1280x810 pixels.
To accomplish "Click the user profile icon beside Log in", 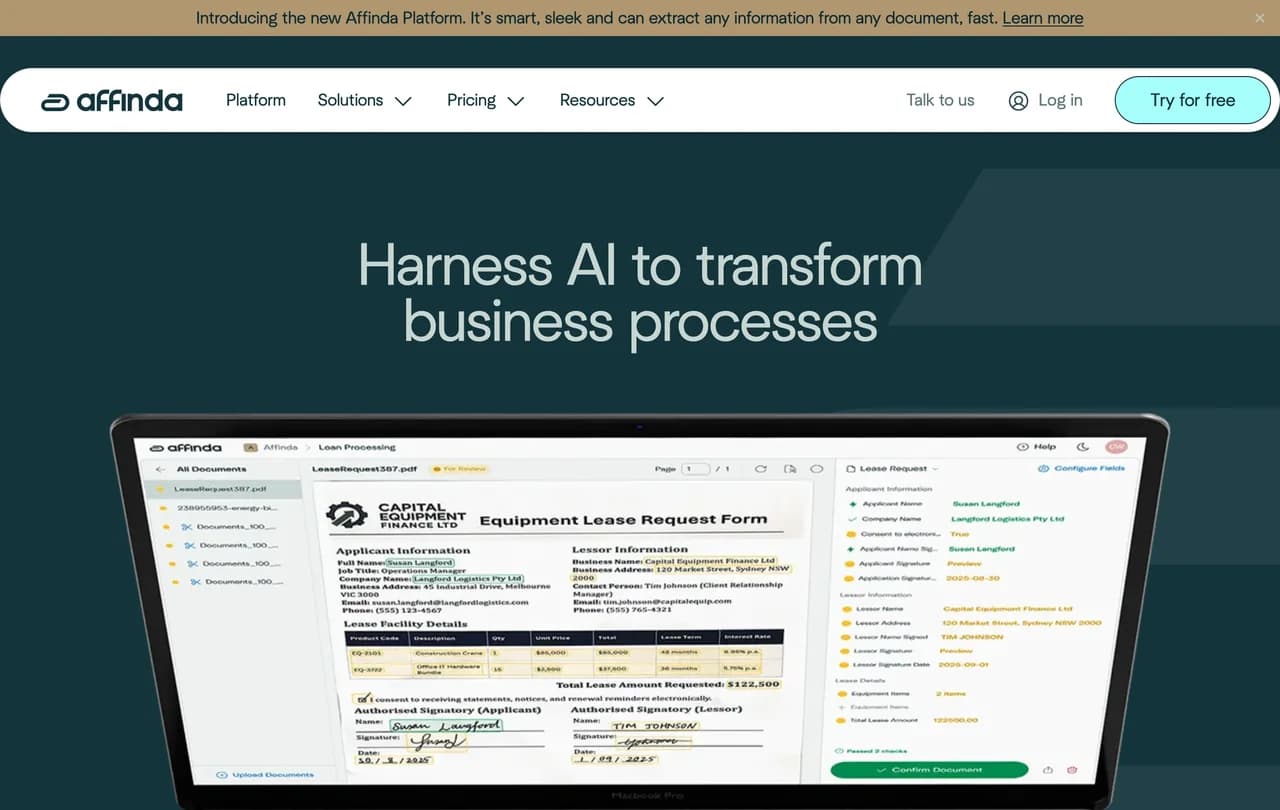I will pos(1018,100).
